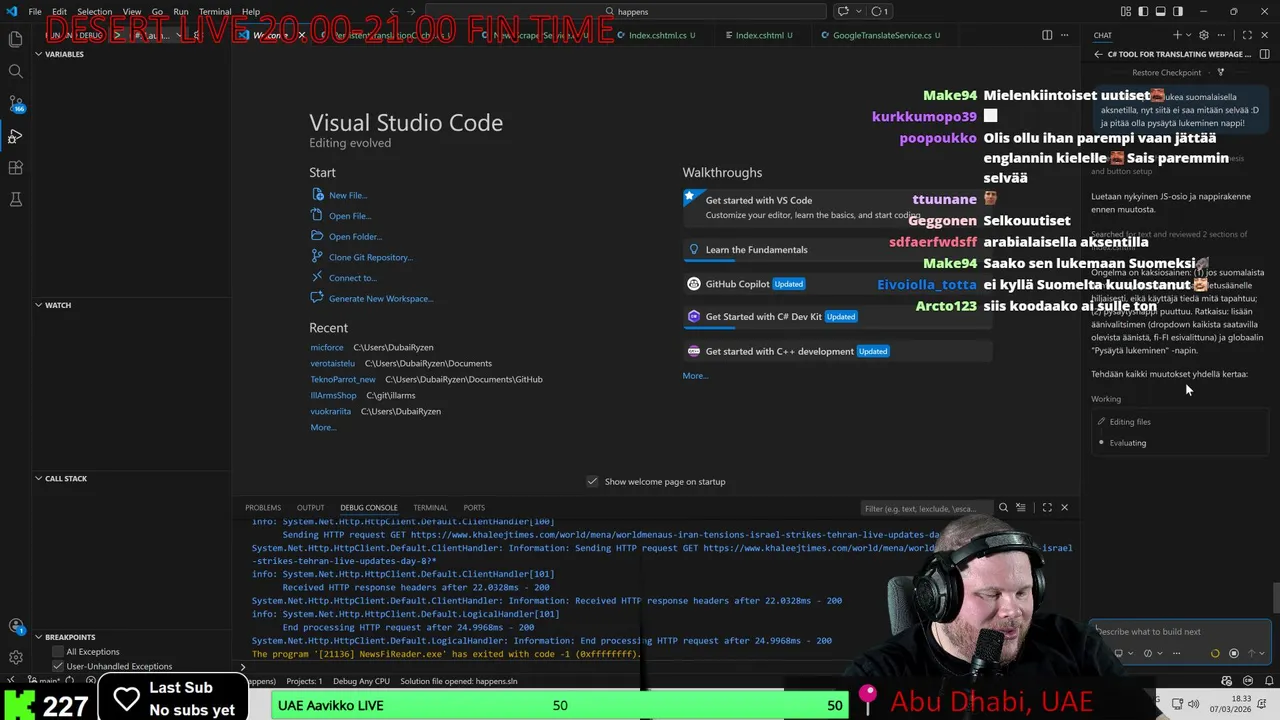Open the Search view in activity bar
This screenshot has width=1280, height=720.
tap(16, 72)
